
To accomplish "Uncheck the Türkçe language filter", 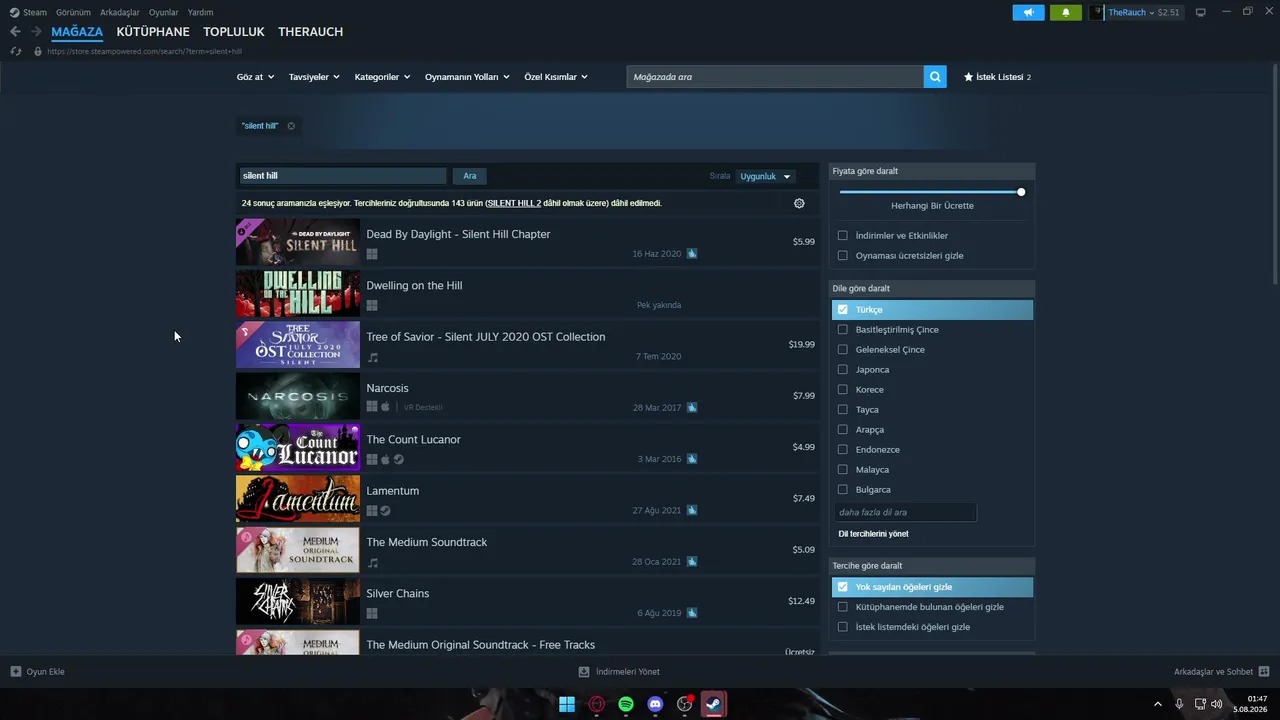I will [x=843, y=310].
